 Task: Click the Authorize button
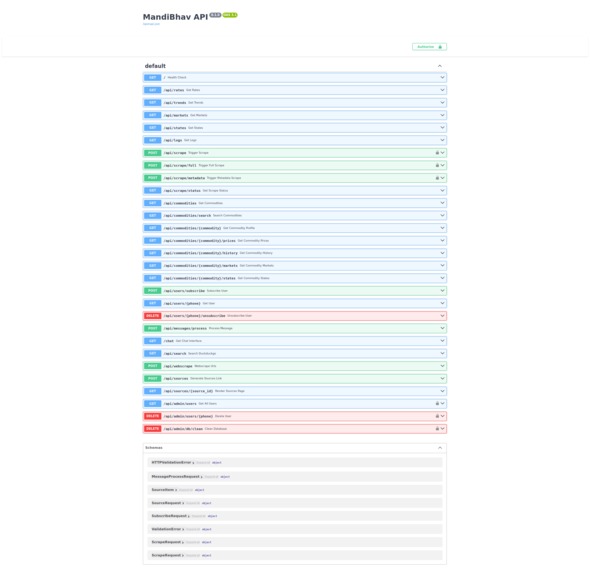[429, 47]
